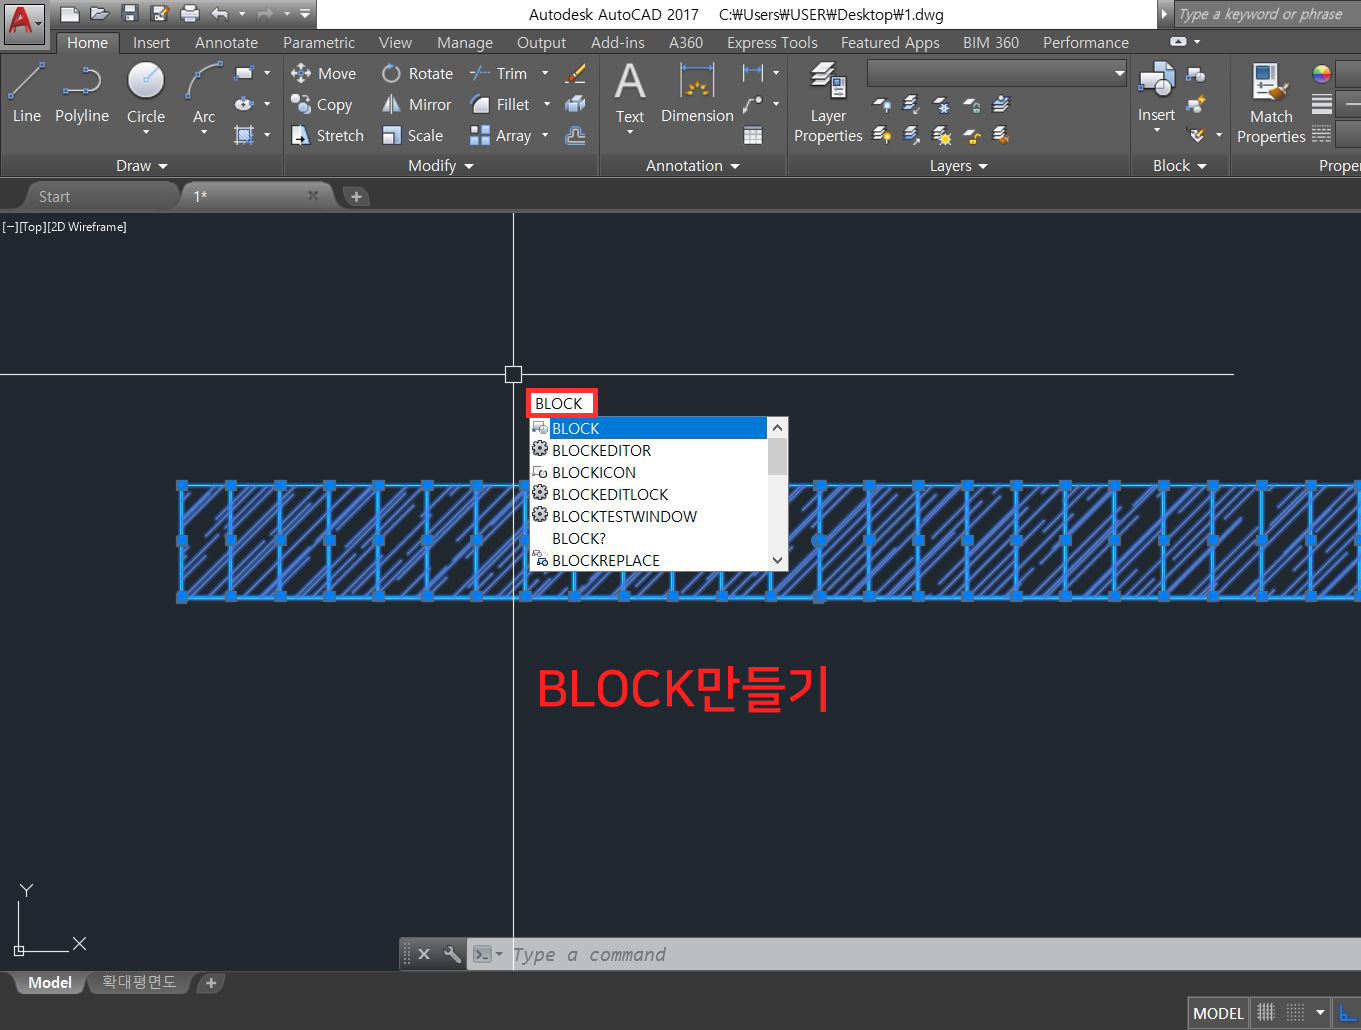Click the Move tool in Modify panel
The height and width of the screenshot is (1030, 1361).
tap(323, 73)
